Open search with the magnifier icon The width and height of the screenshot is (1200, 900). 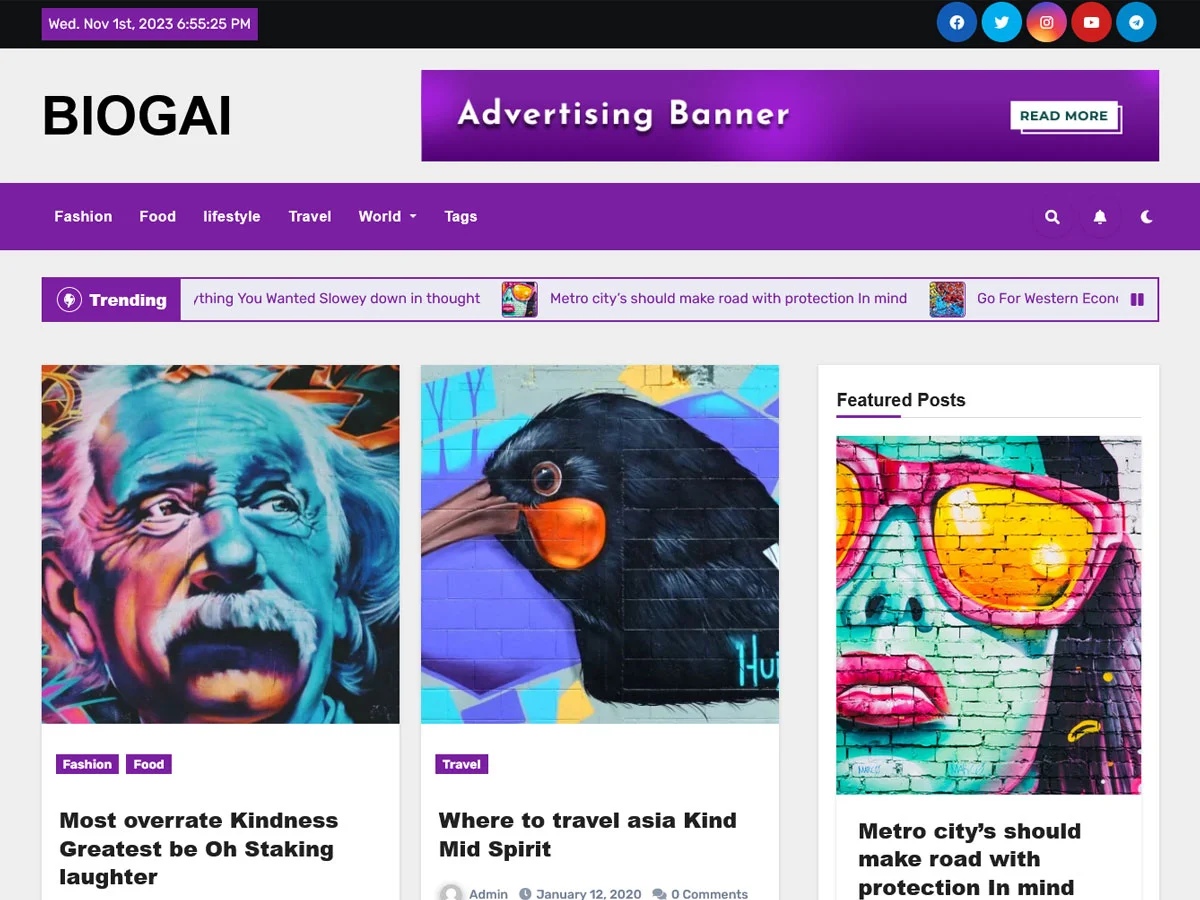[1052, 217]
